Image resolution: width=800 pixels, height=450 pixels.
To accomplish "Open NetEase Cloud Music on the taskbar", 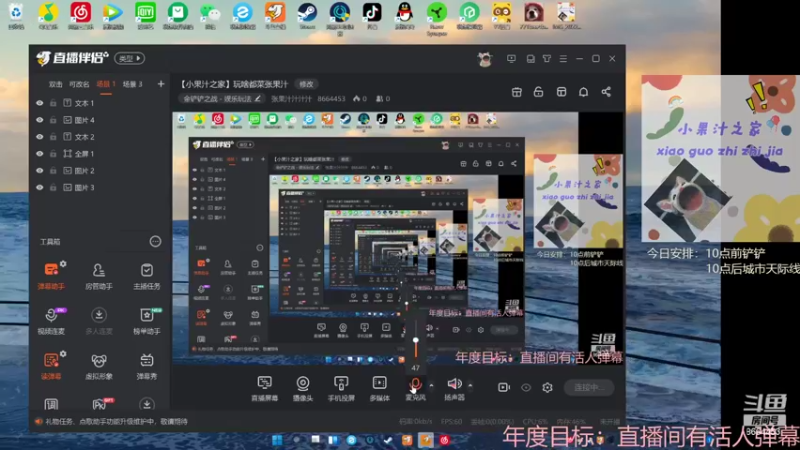I will click(444, 440).
